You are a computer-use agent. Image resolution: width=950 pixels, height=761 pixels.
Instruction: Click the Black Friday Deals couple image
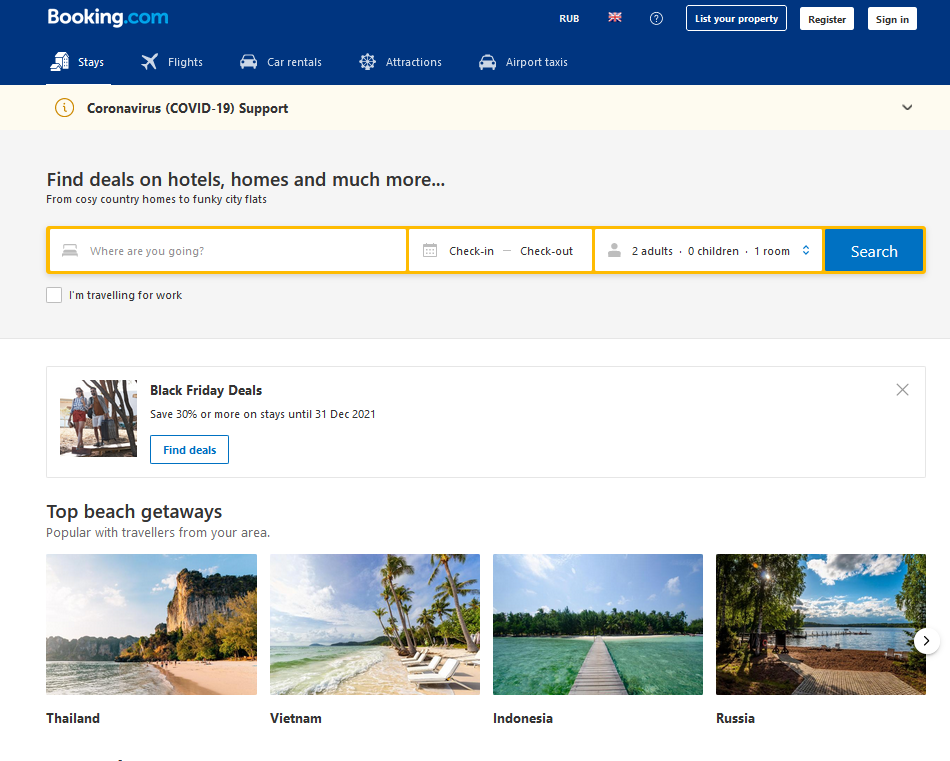(98, 418)
